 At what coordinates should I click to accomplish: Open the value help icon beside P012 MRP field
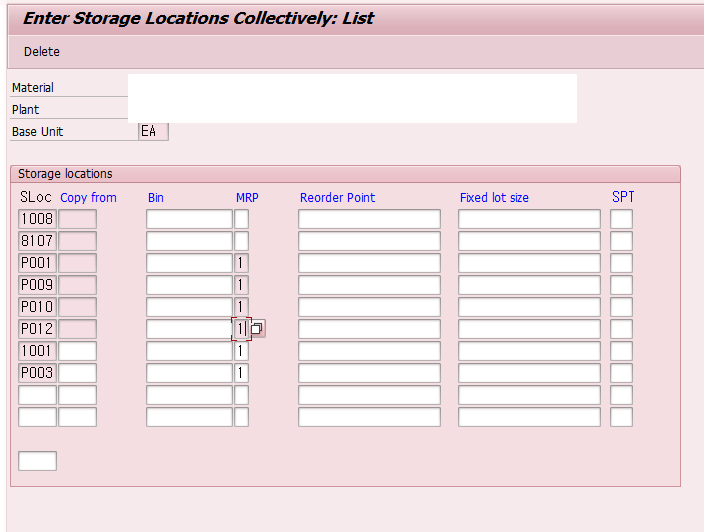[x=257, y=329]
